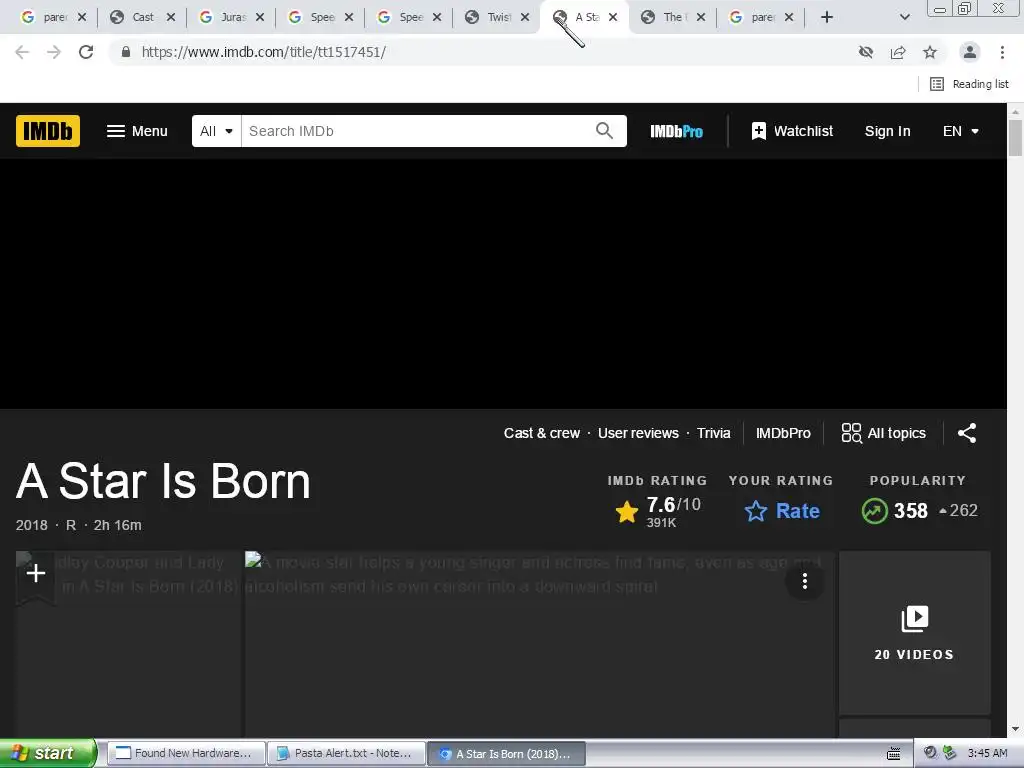Click the padlock site info icon
Viewport: 1024px width, 768px height.
click(x=126, y=52)
